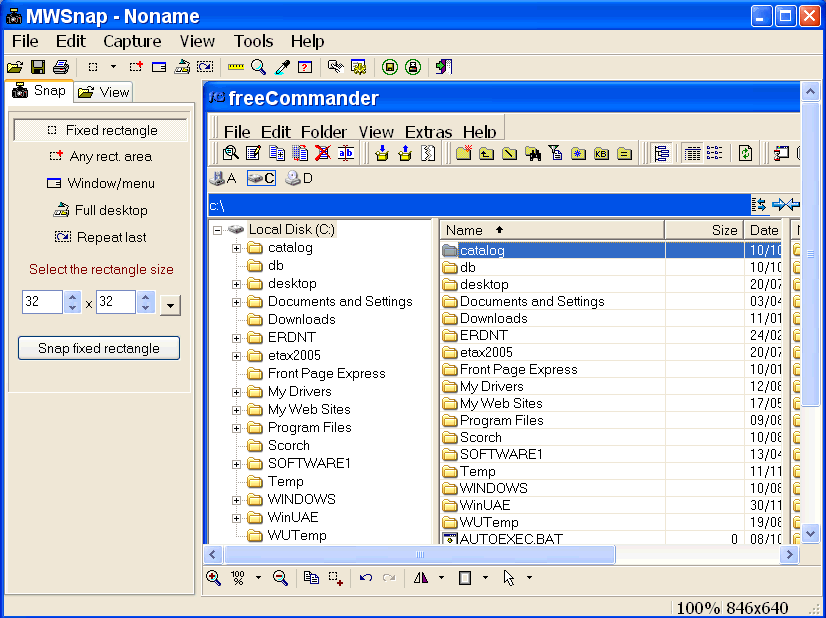Click the 100% status bar text
This screenshot has height=618, width=826.
[x=698, y=607]
